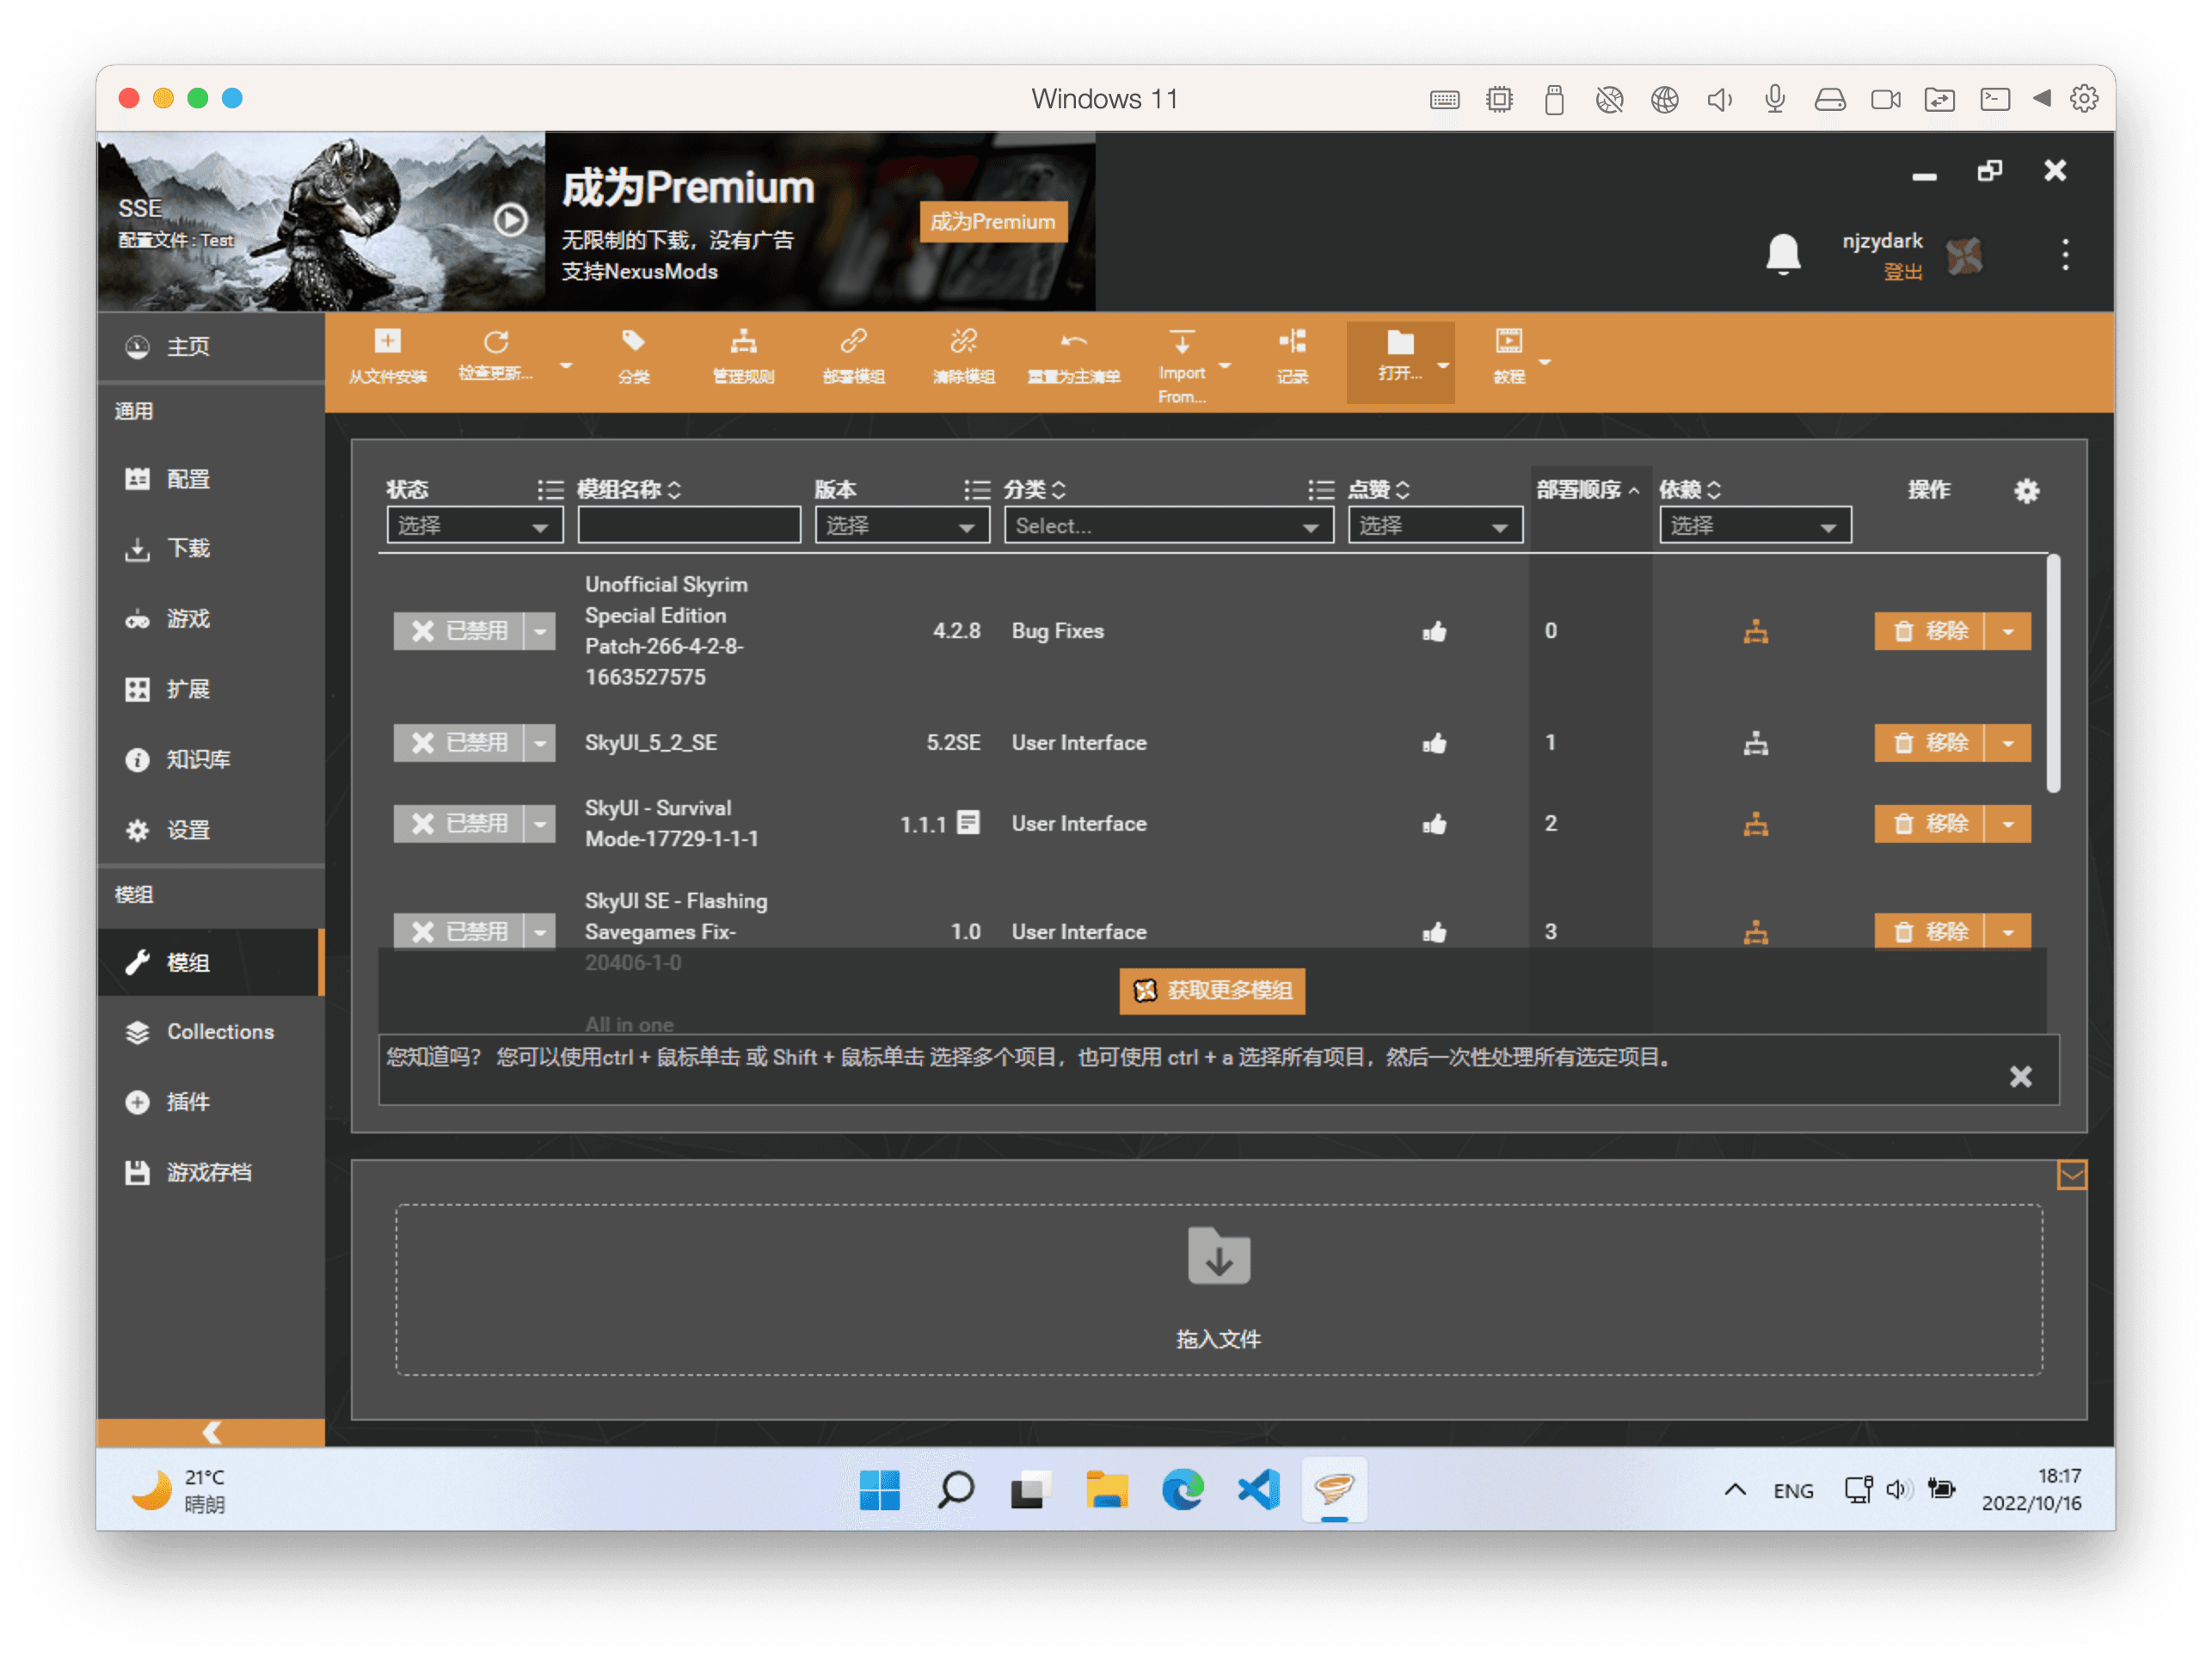Open 游戏存档 in sidebar
Image resolution: width=2212 pixels, height=1658 pixels.
(211, 1173)
